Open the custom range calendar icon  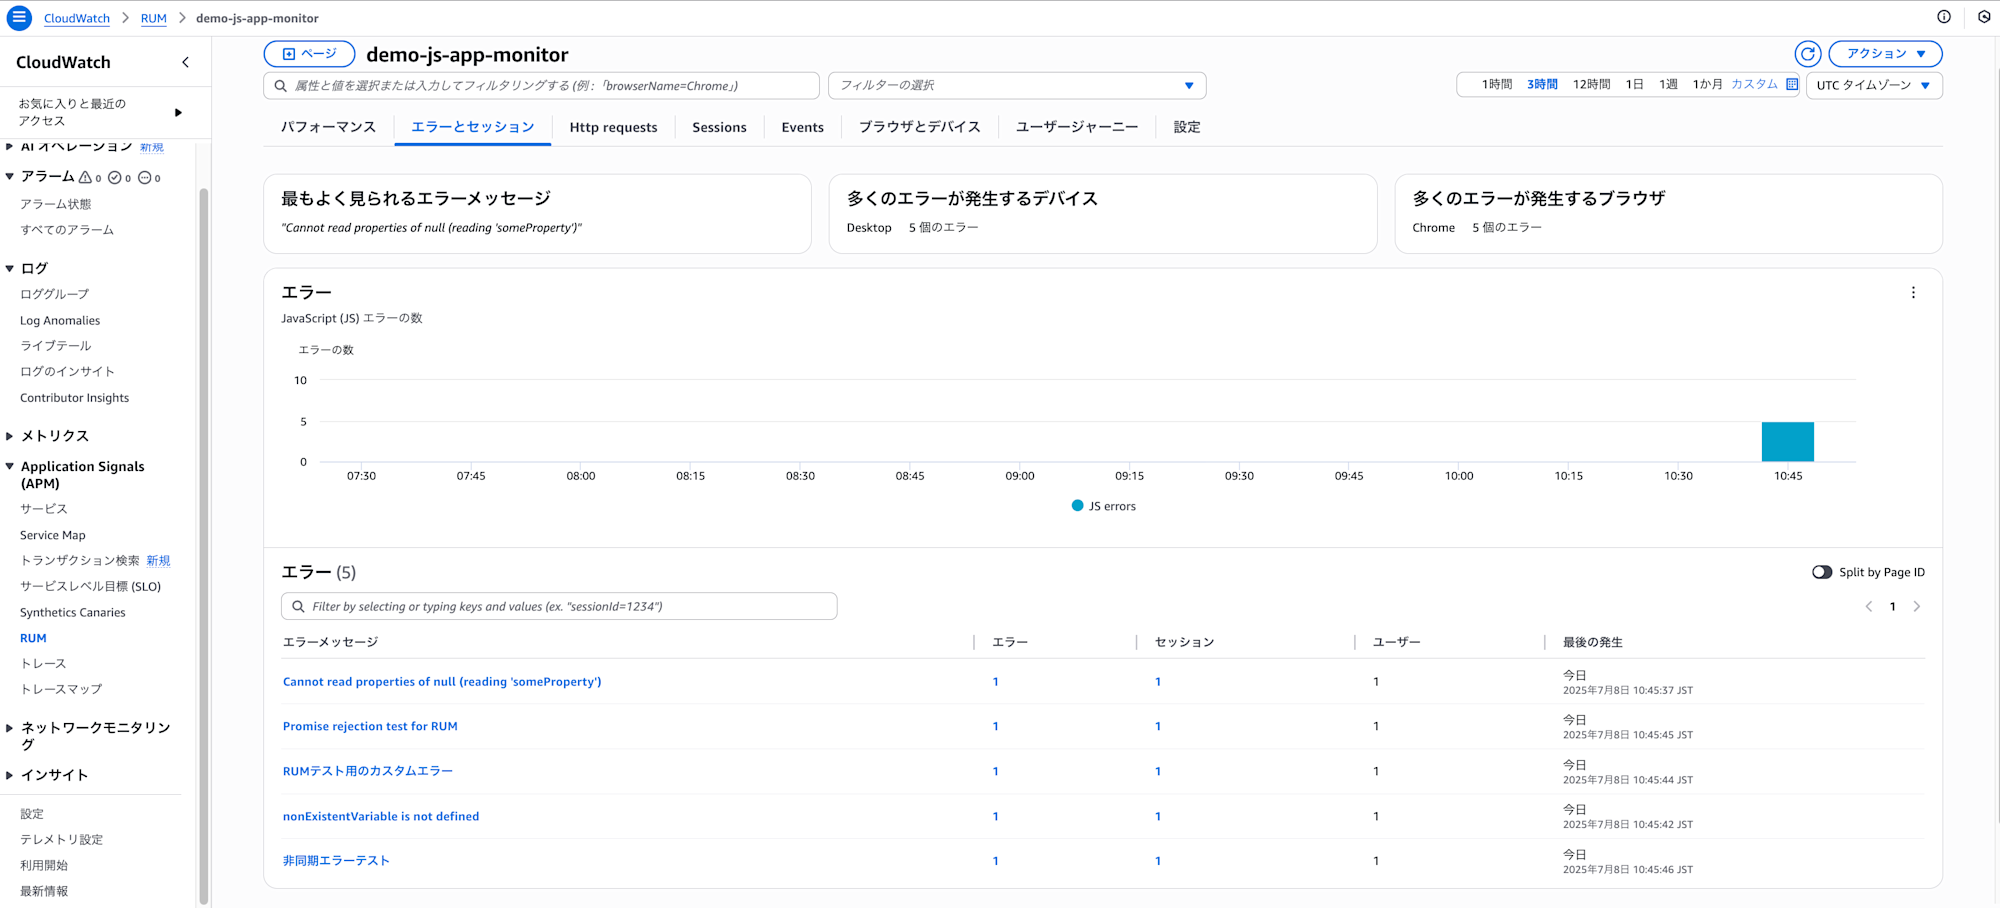(x=1792, y=85)
